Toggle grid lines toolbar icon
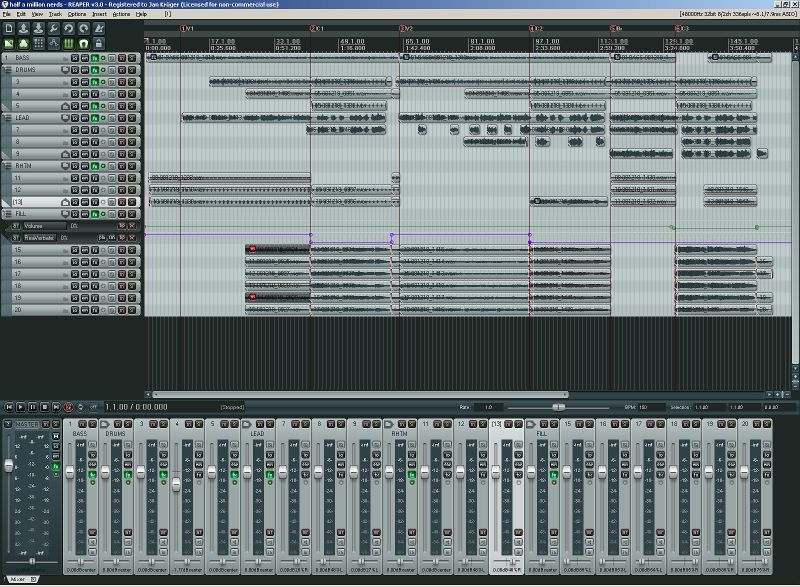The image size is (800, 587). [x=68, y=44]
